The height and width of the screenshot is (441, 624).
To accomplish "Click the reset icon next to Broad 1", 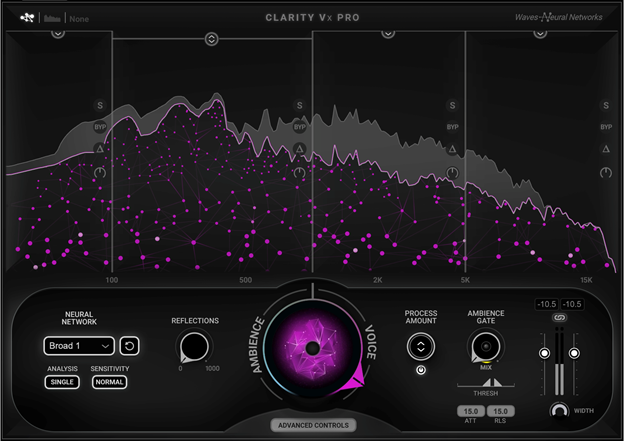I will pos(129,346).
